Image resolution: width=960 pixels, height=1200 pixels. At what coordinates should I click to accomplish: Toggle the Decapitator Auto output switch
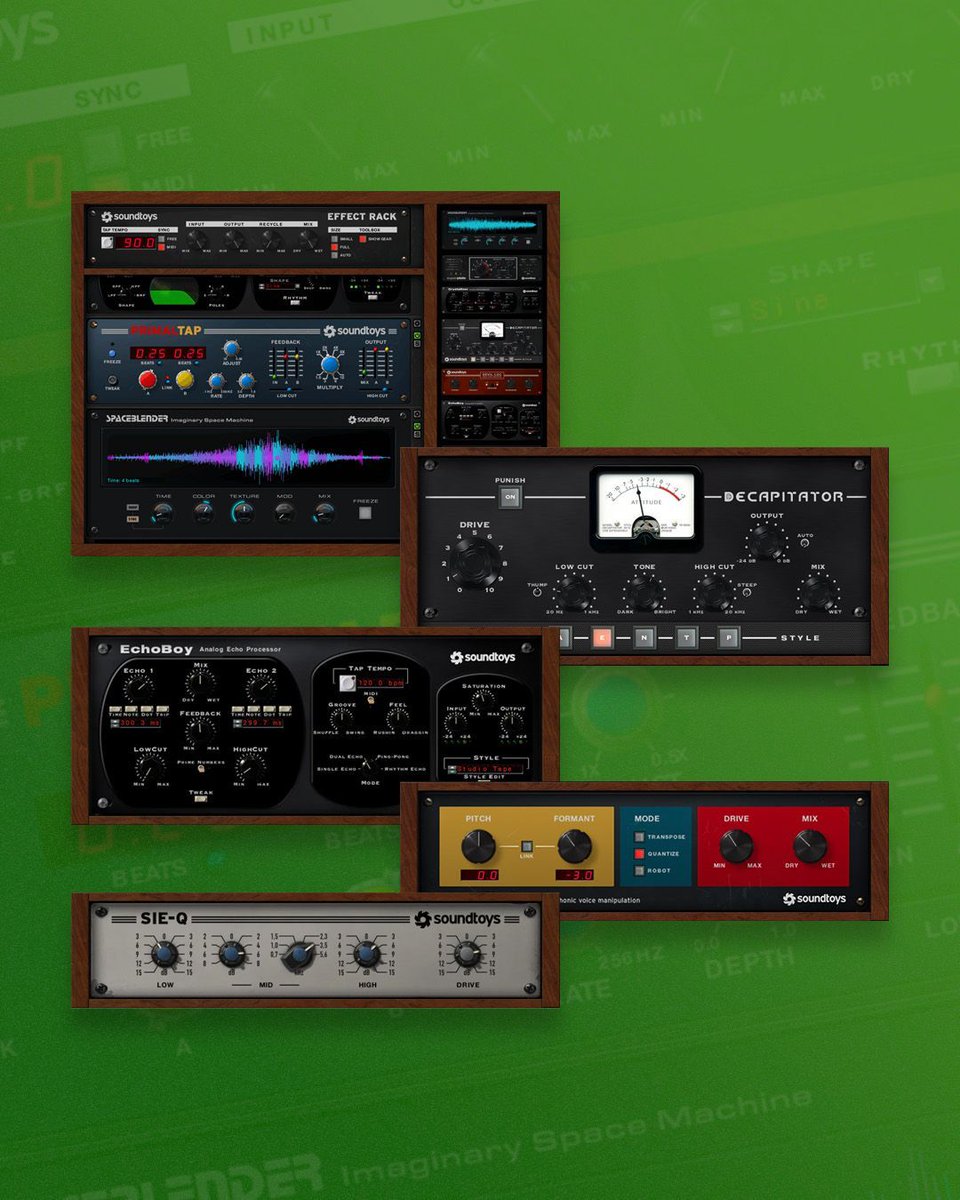(x=804, y=543)
